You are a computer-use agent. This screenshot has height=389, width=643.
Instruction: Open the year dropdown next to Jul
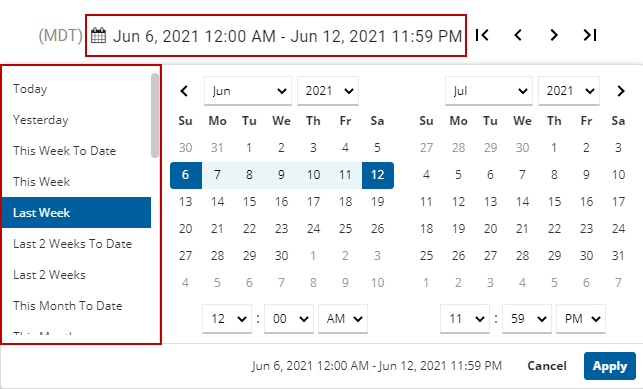569,91
